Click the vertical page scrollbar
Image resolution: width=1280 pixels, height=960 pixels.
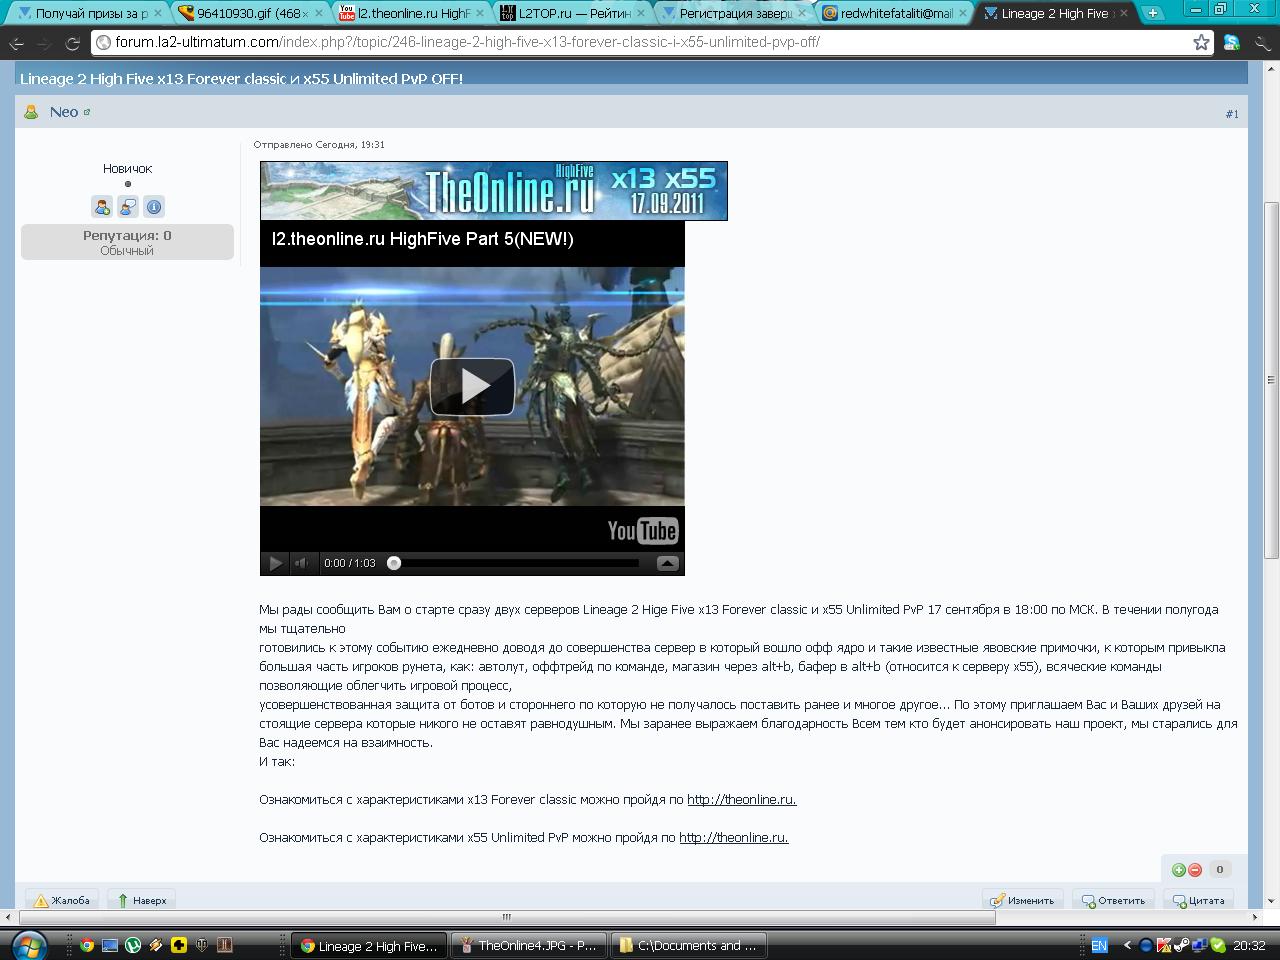coord(1271,380)
